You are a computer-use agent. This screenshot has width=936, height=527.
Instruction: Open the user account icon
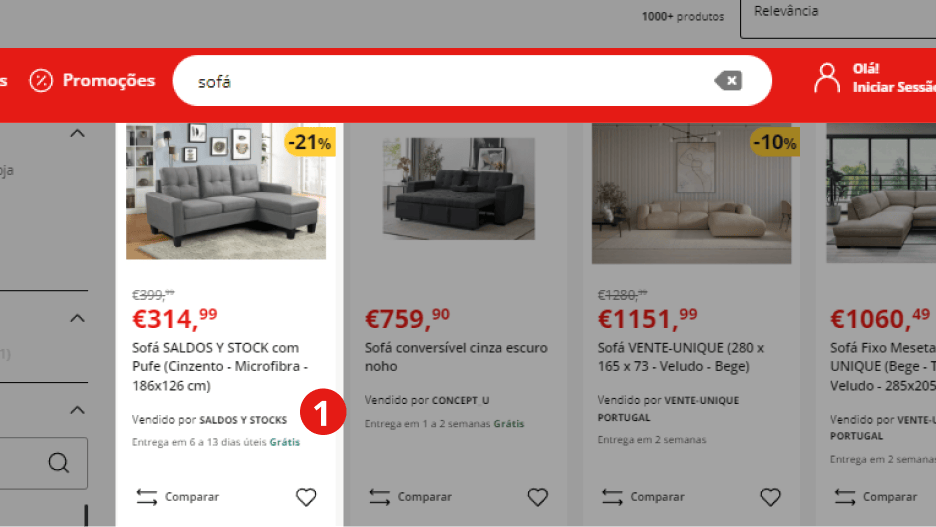pyautogui.click(x=827, y=78)
